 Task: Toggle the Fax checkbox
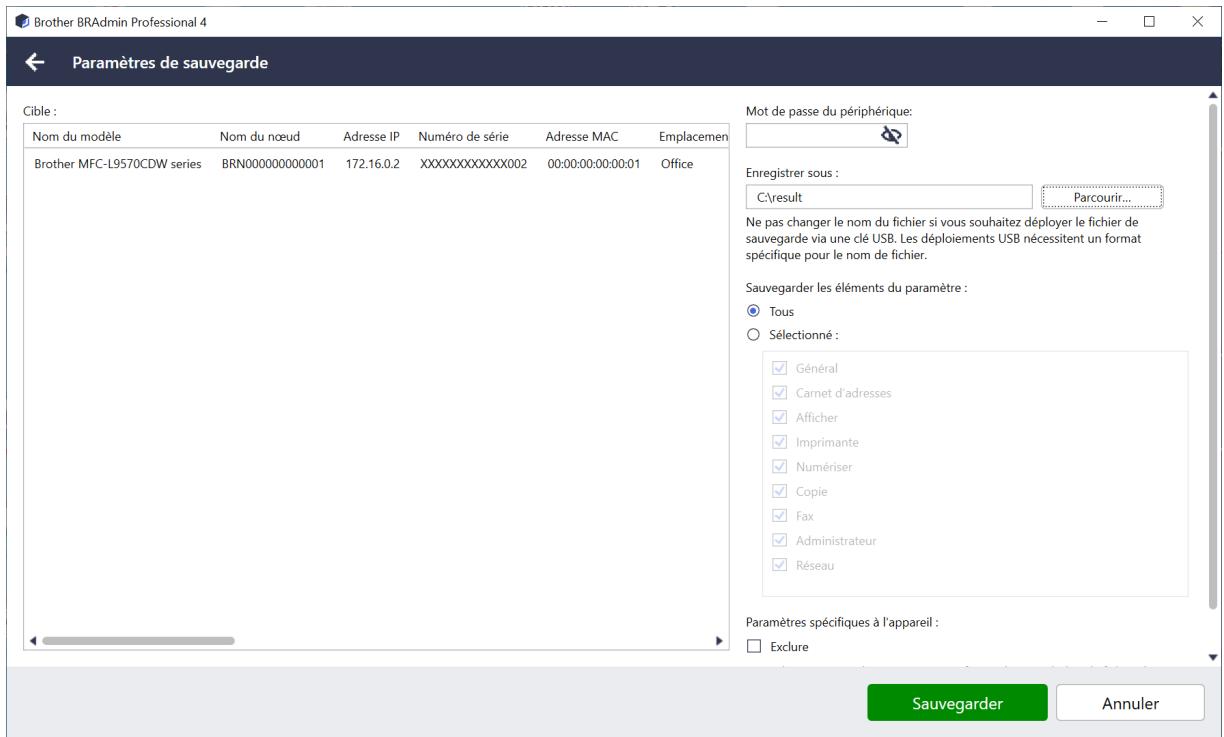tap(781, 516)
